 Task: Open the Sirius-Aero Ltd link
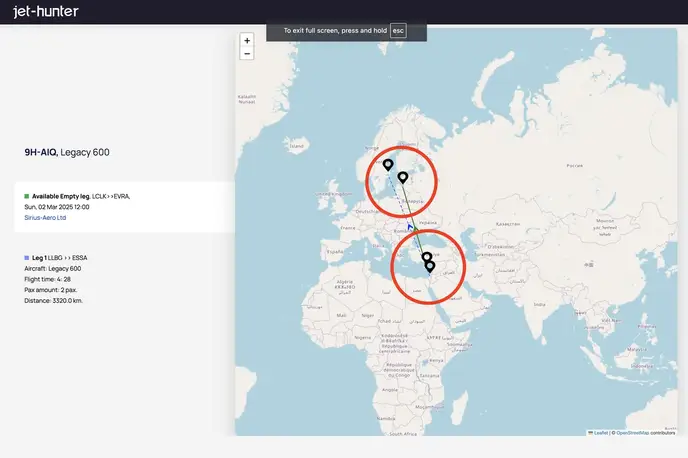pyautogui.click(x=45, y=217)
